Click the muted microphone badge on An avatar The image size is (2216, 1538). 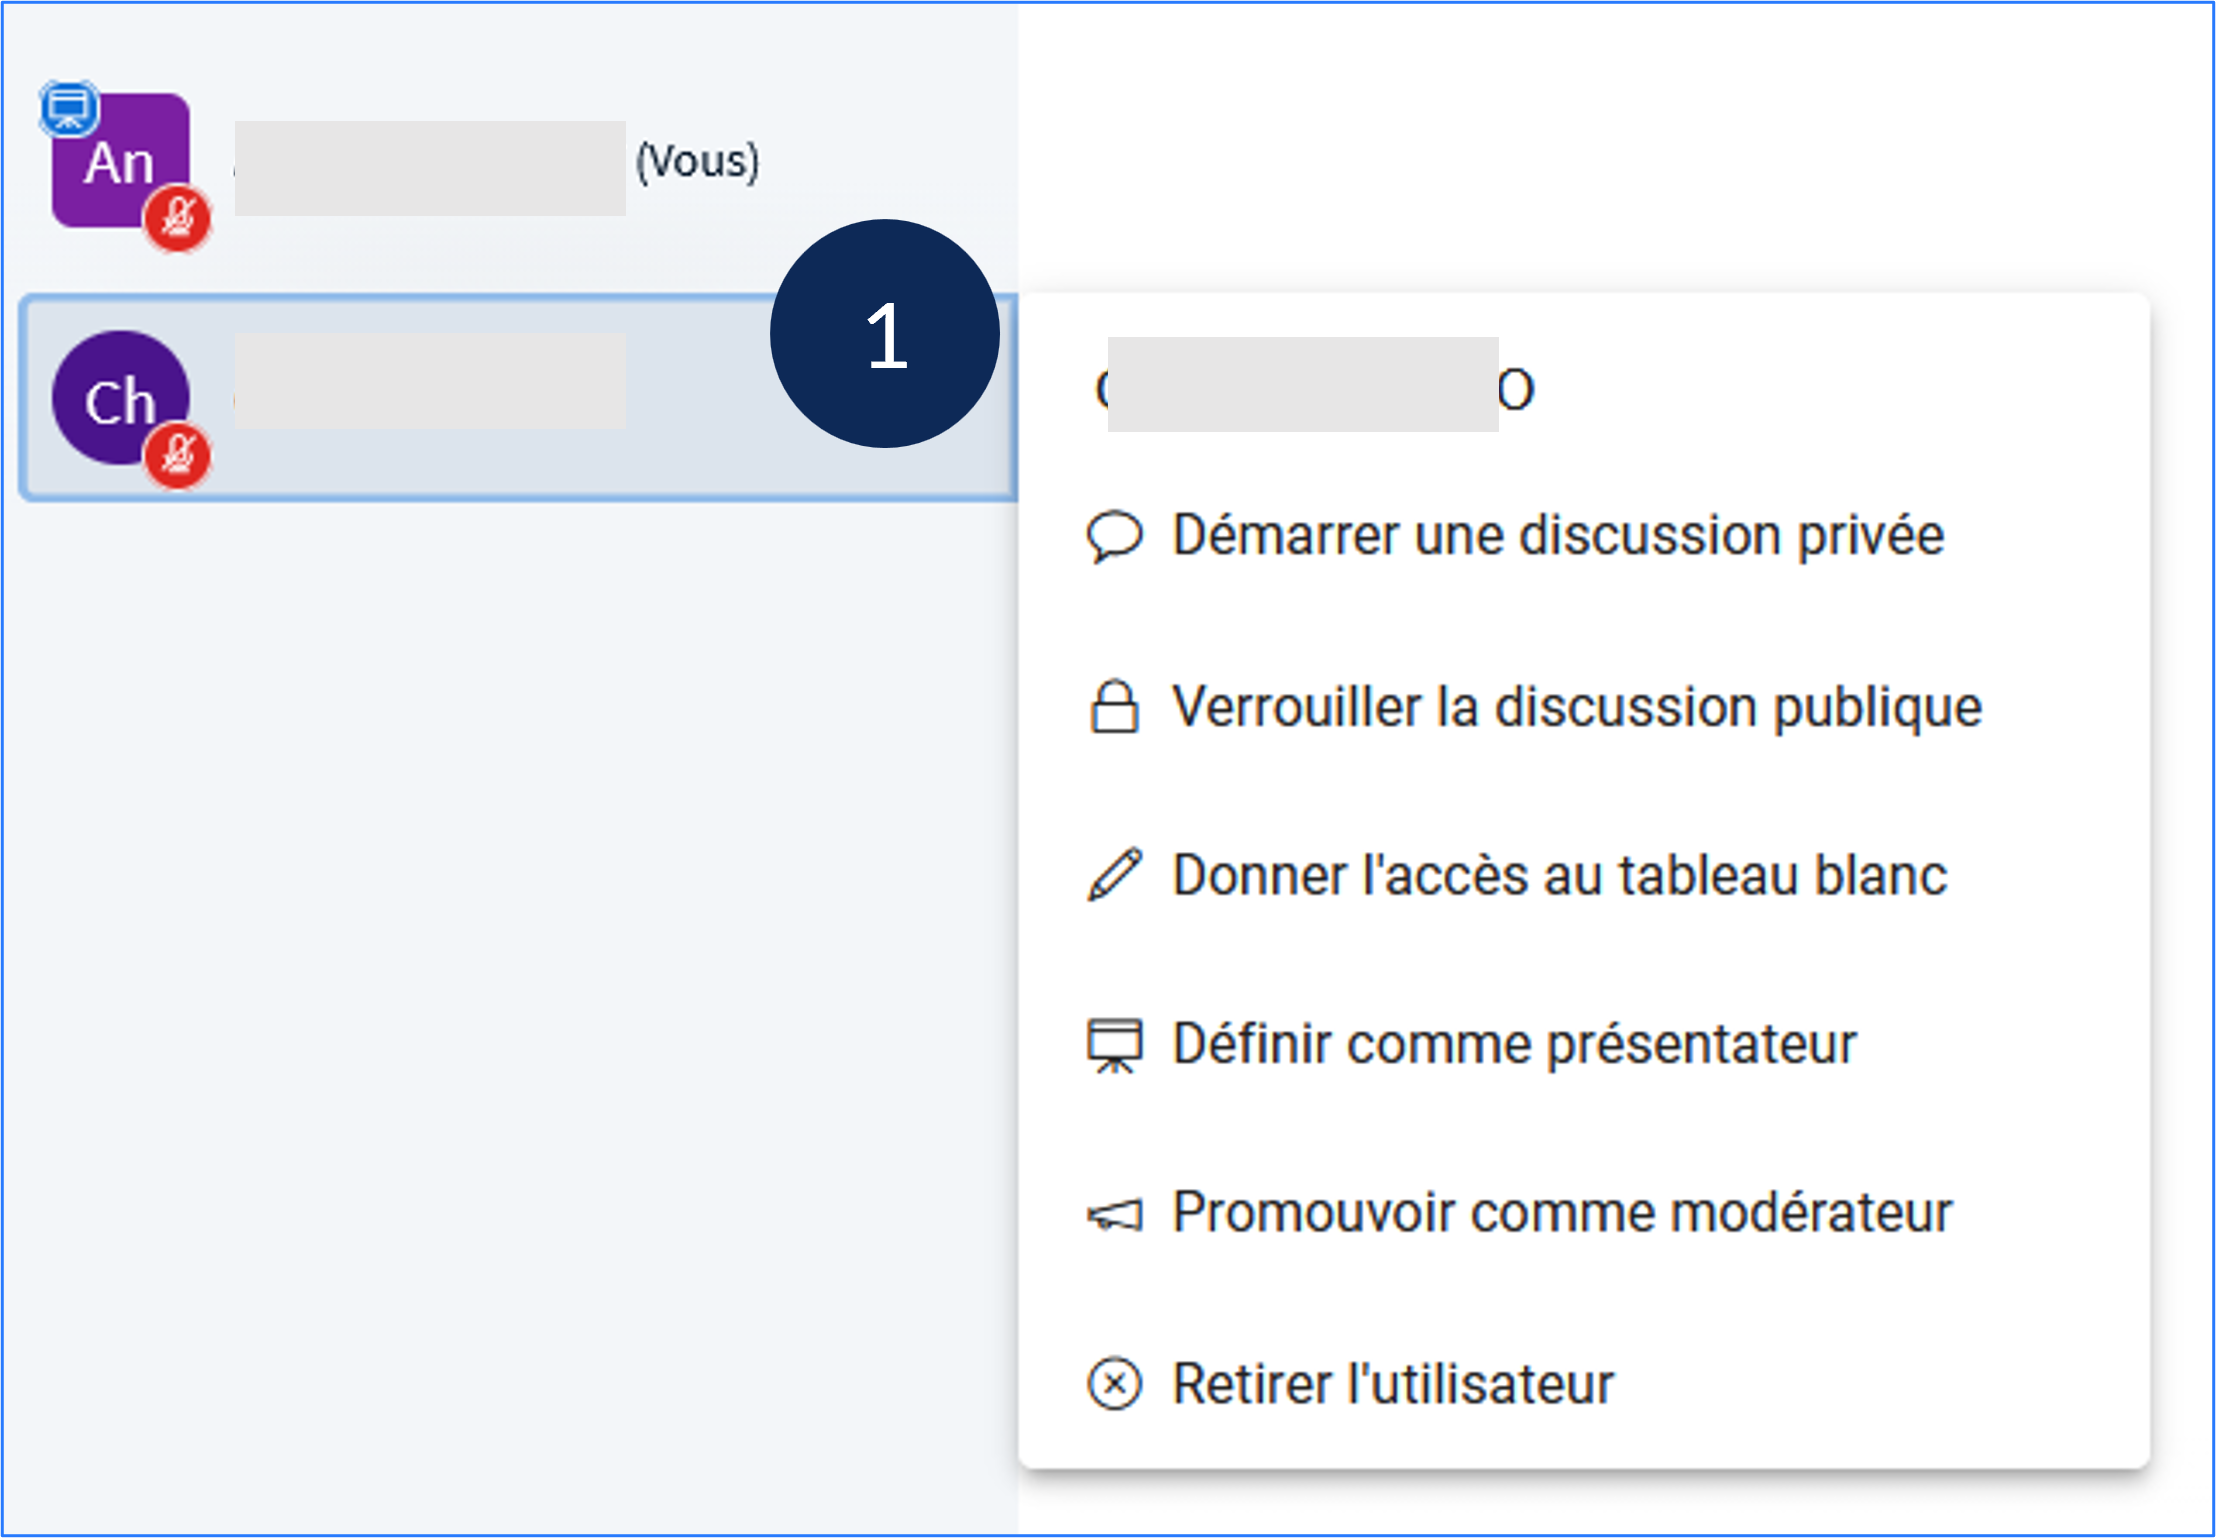point(178,218)
